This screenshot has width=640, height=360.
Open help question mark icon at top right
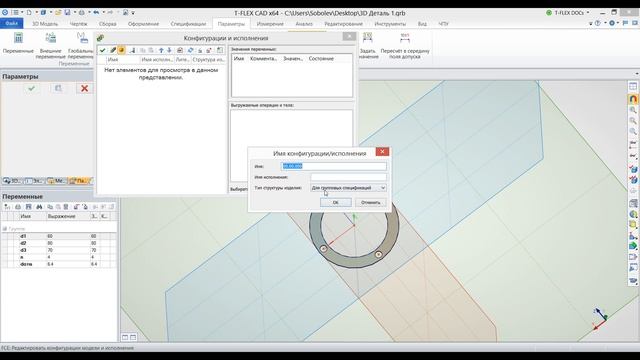click(598, 24)
